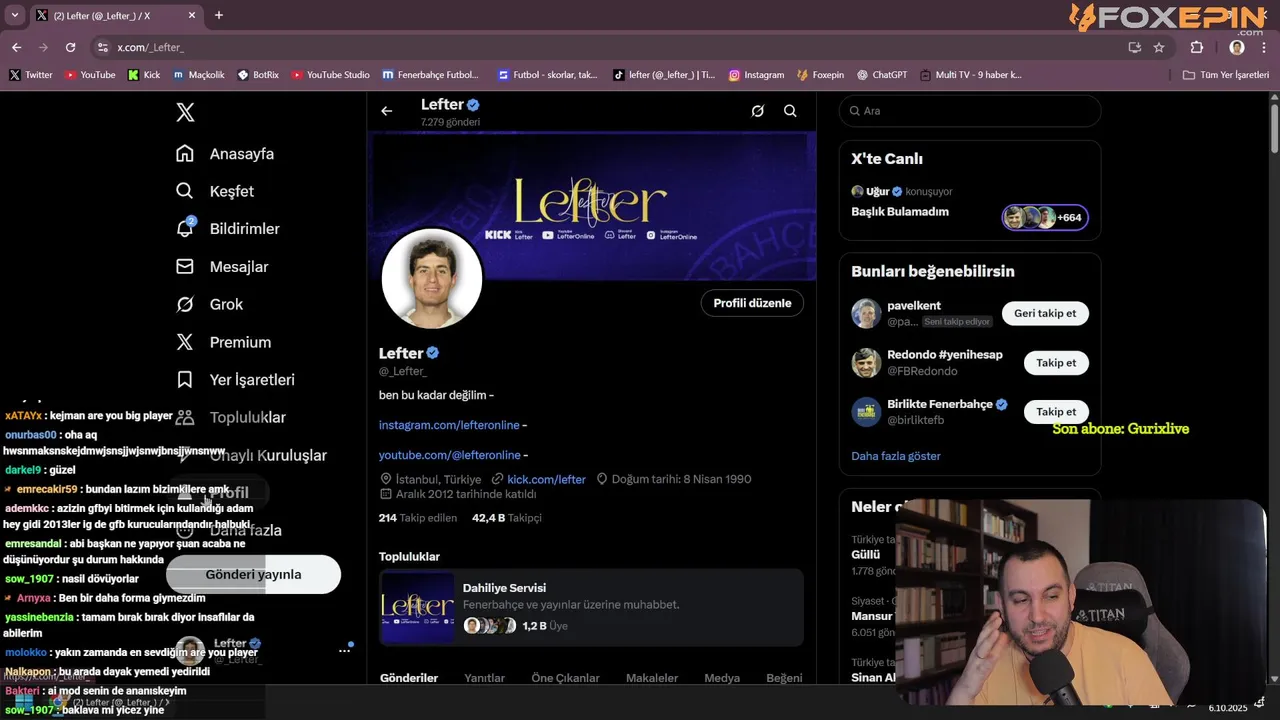Open YouTube bookmark
1280x720 pixels.
click(90, 75)
